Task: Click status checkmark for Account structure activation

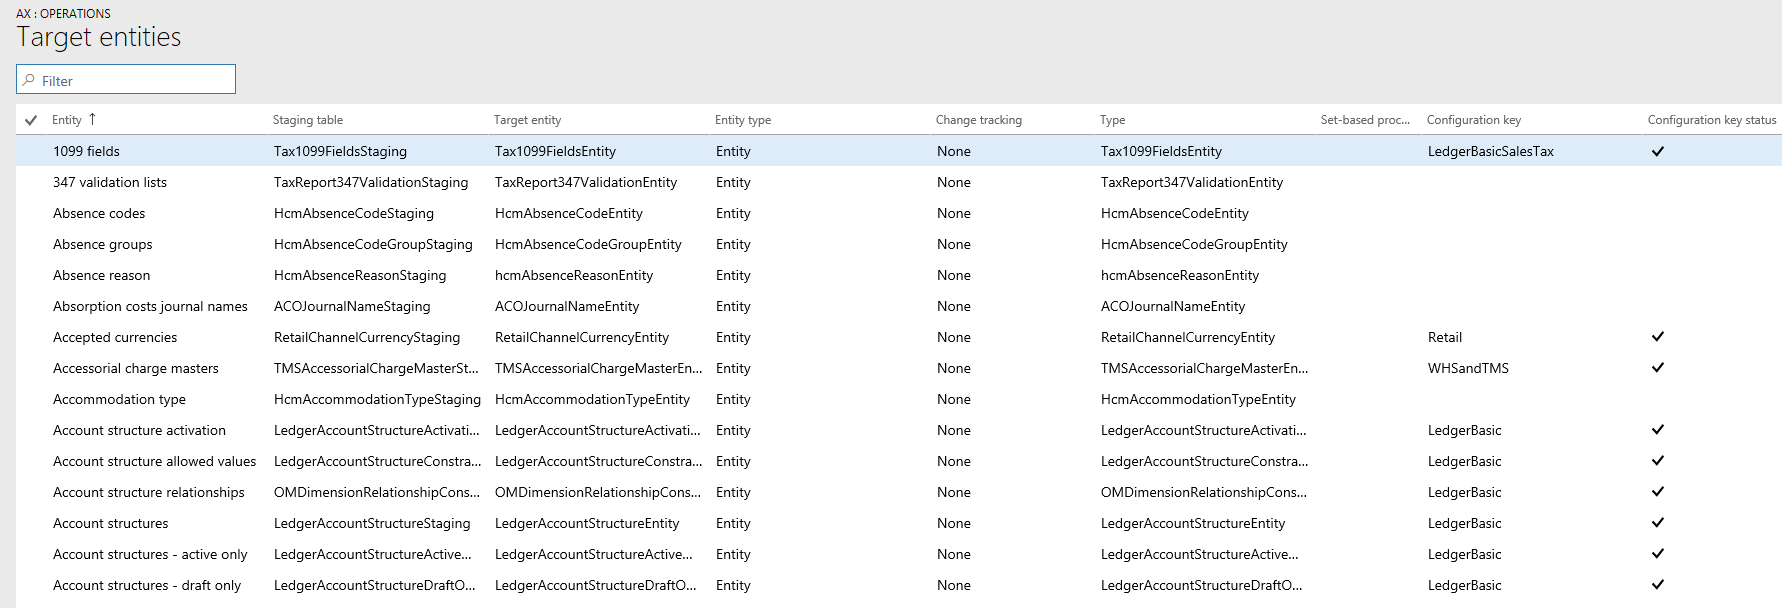Action: [1658, 429]
